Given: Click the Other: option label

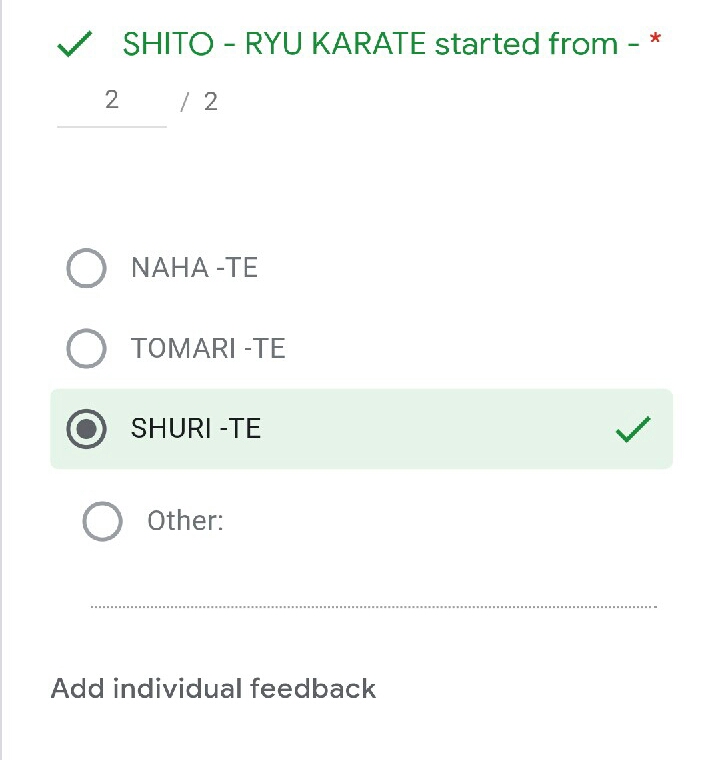Looking at the screenshot, I should 185,521.
